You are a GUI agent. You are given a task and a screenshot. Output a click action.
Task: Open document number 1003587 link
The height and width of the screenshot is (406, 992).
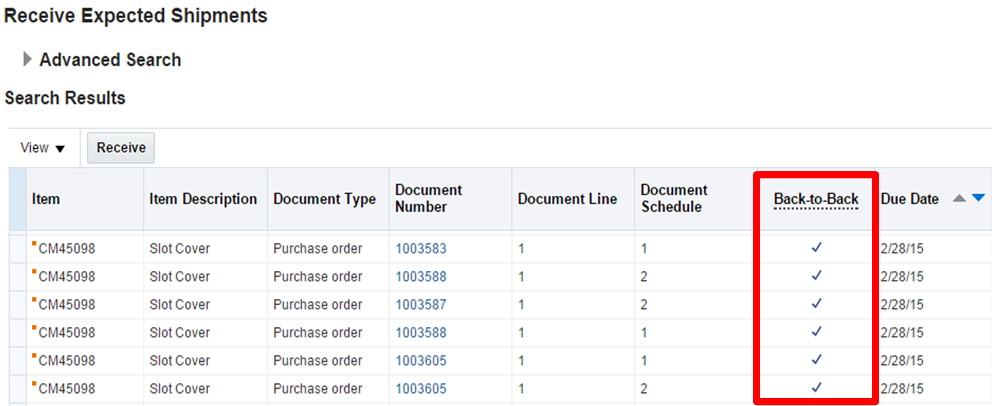point(421,304)
